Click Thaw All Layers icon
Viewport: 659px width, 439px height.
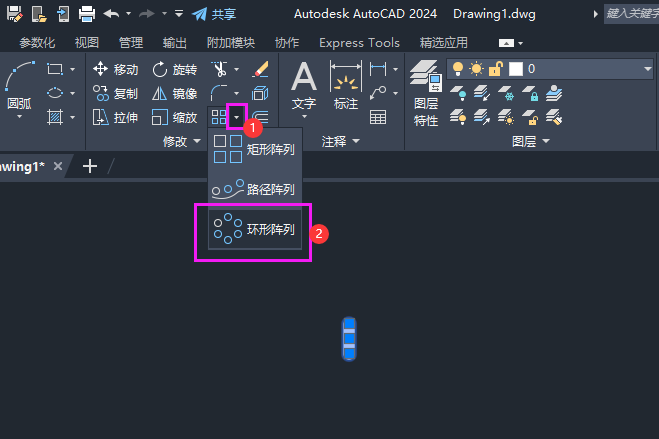coord(506,117)
